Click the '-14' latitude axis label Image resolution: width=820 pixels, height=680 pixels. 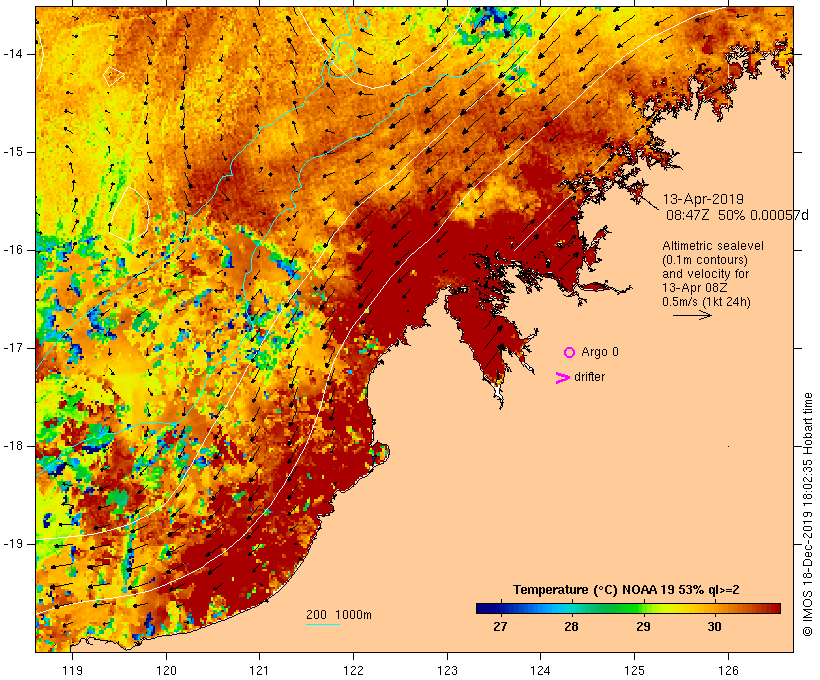point(13,54)
